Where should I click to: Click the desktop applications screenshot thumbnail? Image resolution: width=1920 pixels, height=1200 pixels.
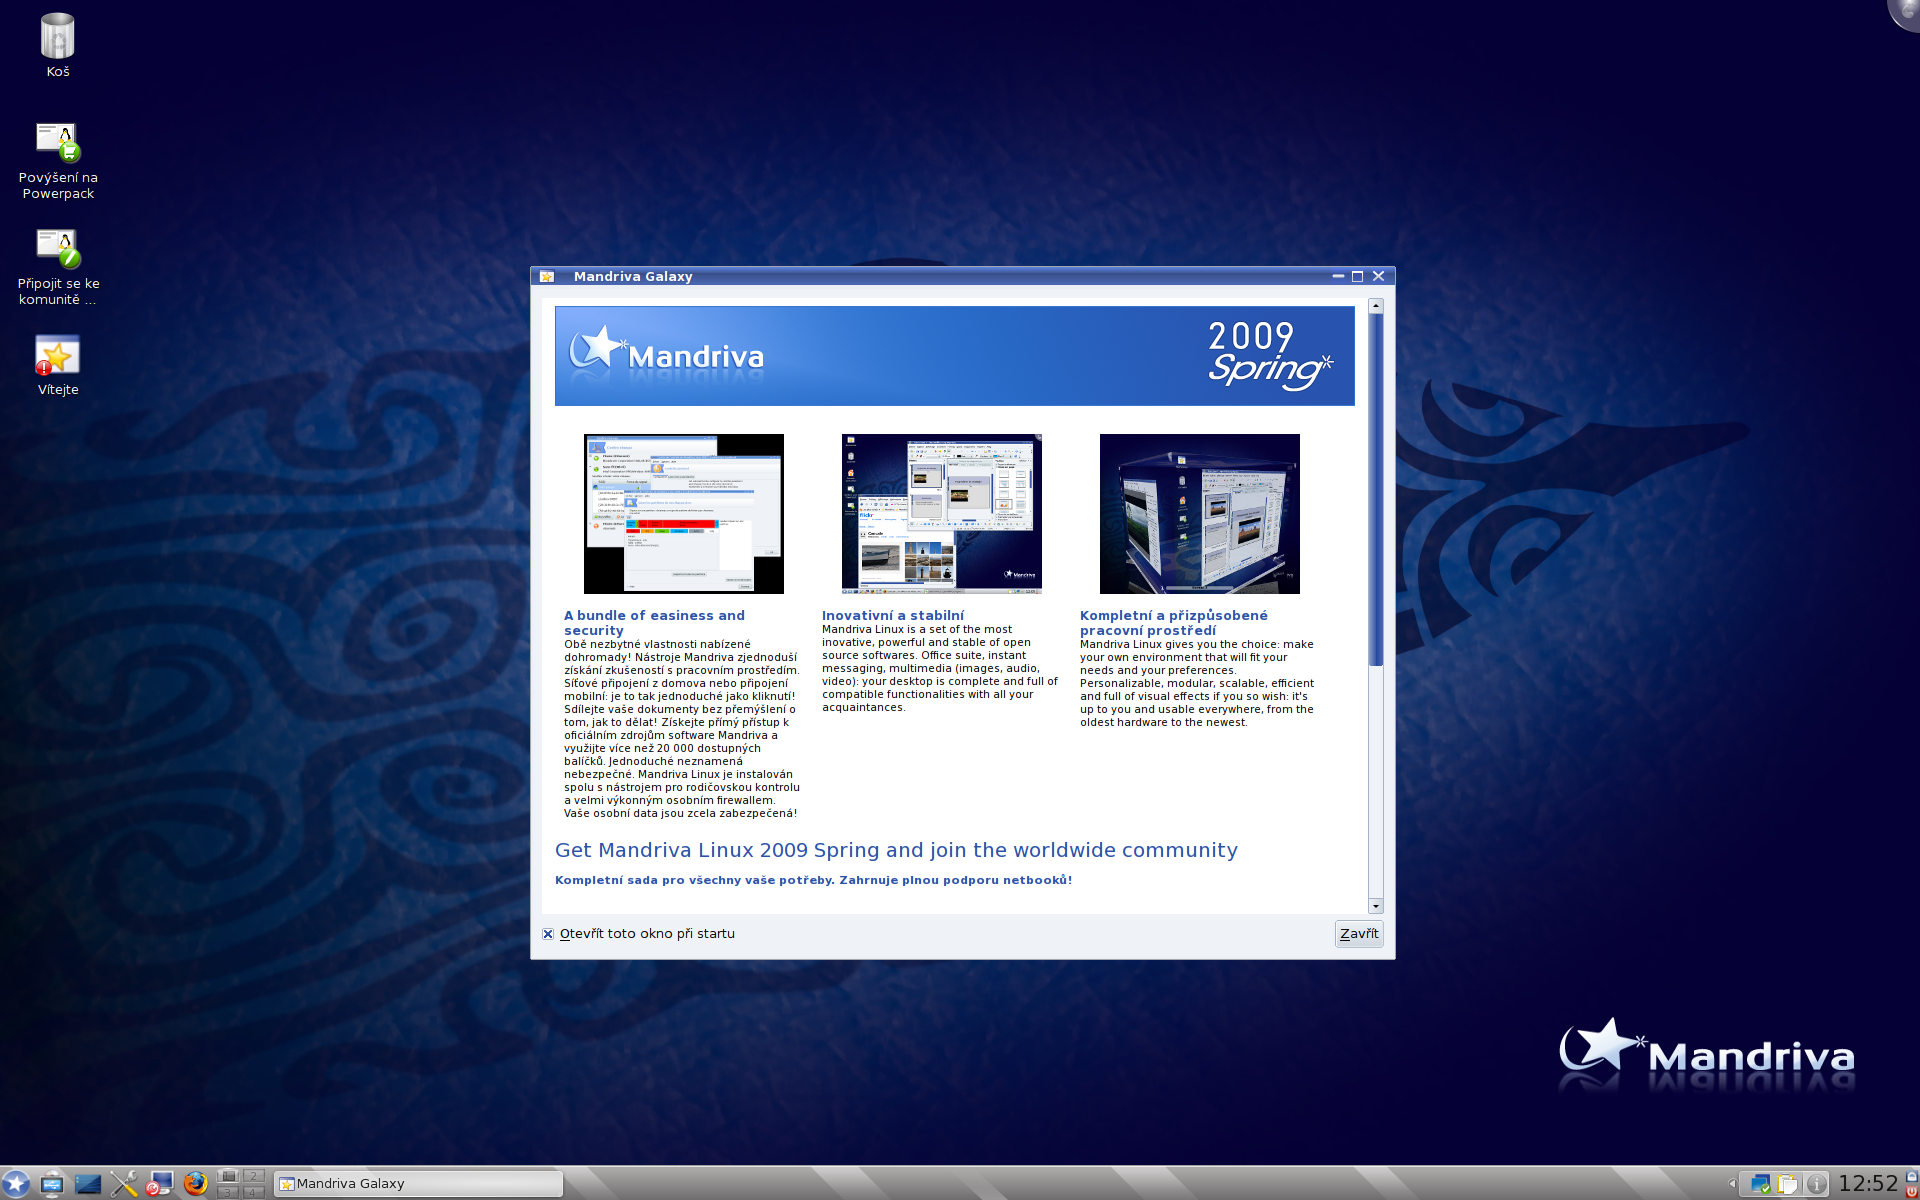tap(942, 514)
